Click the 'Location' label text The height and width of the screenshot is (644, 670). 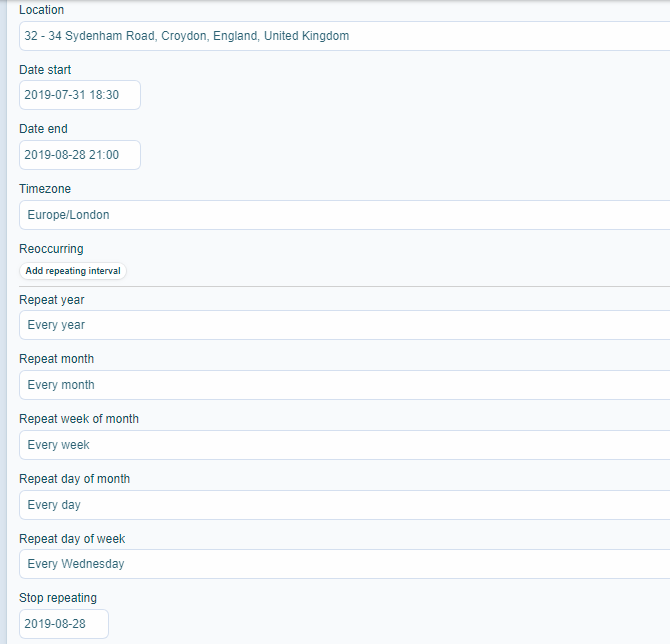(x=42, y=10)
